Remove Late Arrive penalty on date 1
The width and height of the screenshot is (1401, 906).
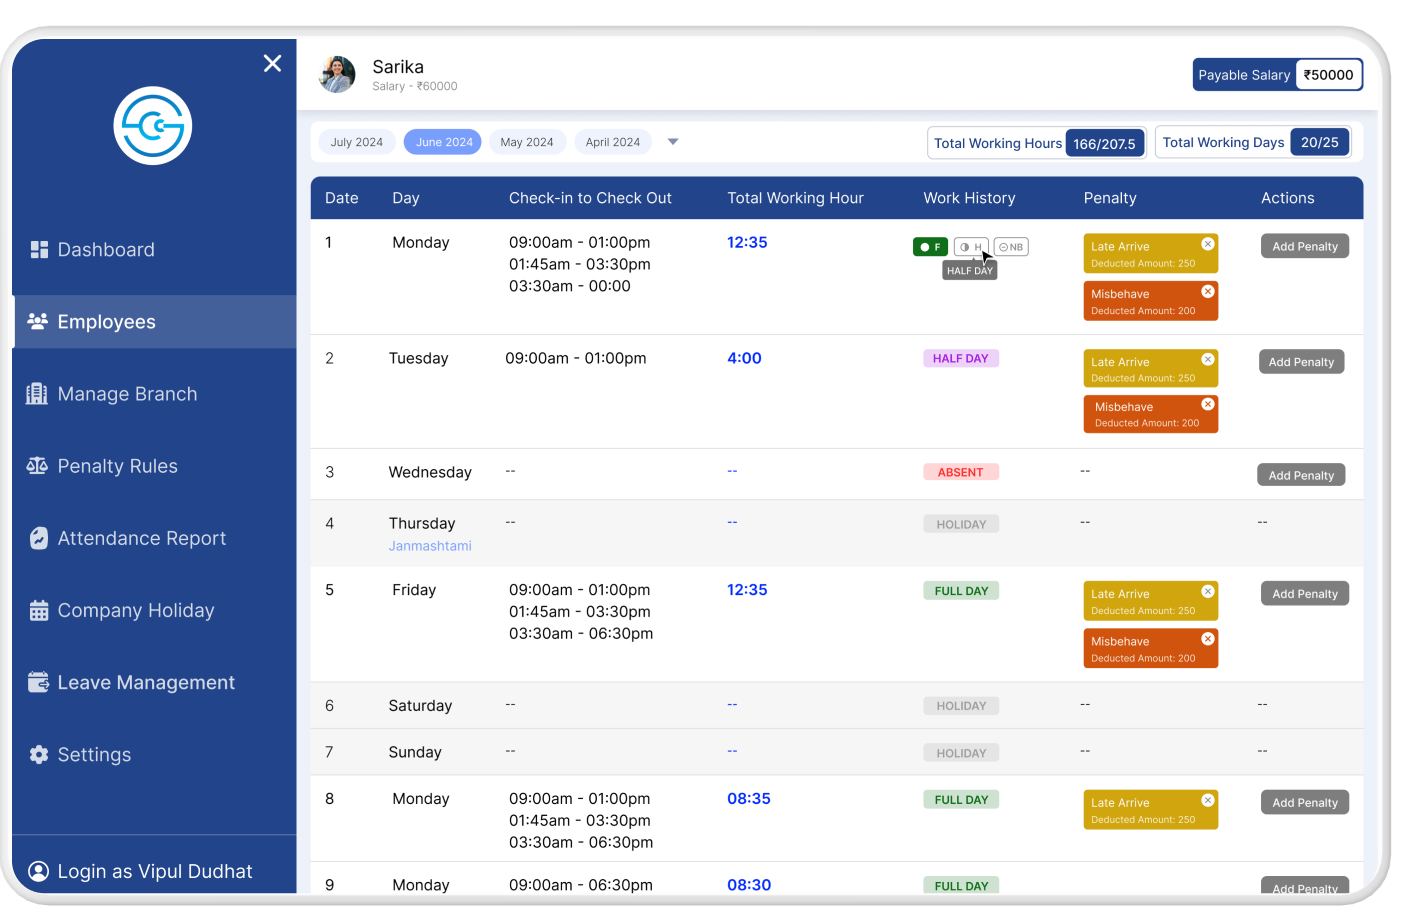(x=1207, y=245)
